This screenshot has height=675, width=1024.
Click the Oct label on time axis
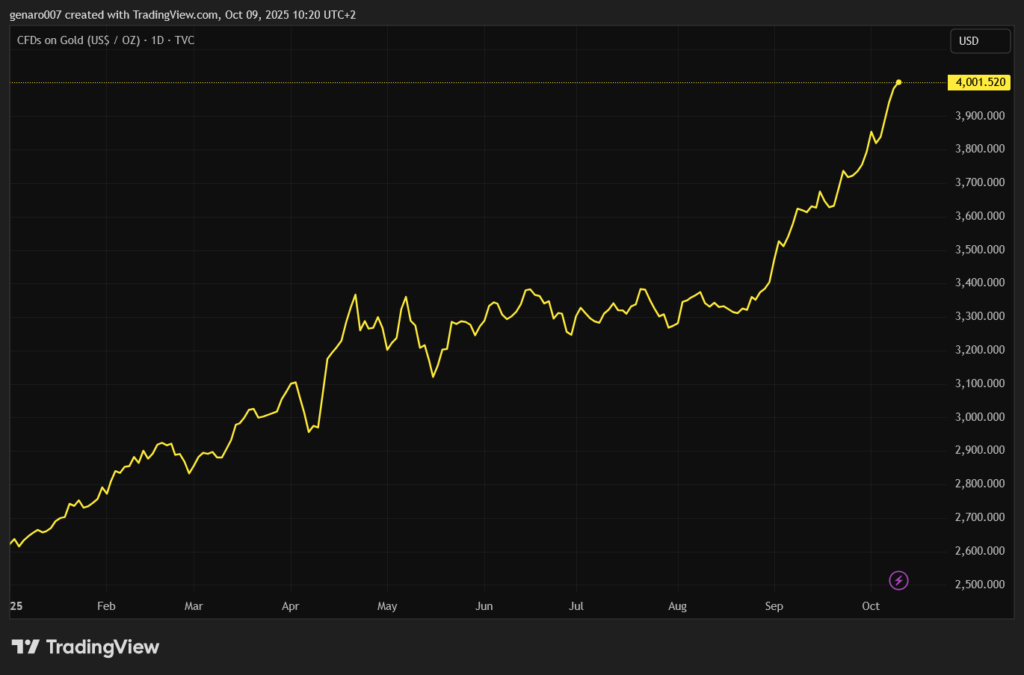[x=870, y=606]
